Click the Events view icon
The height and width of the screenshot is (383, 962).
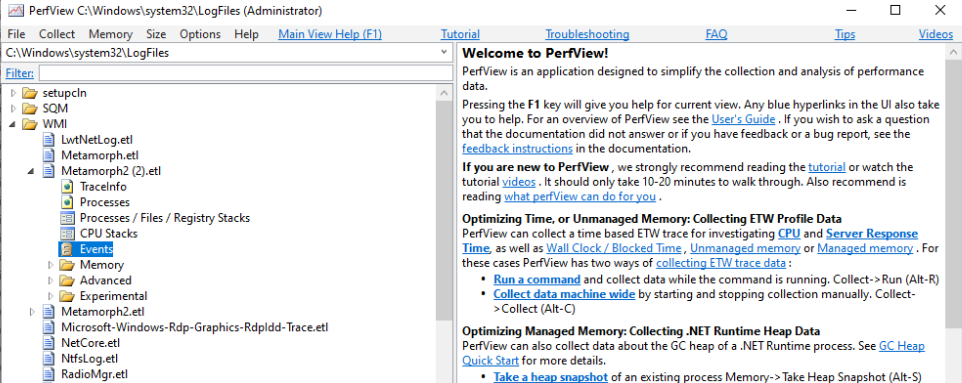67,249
